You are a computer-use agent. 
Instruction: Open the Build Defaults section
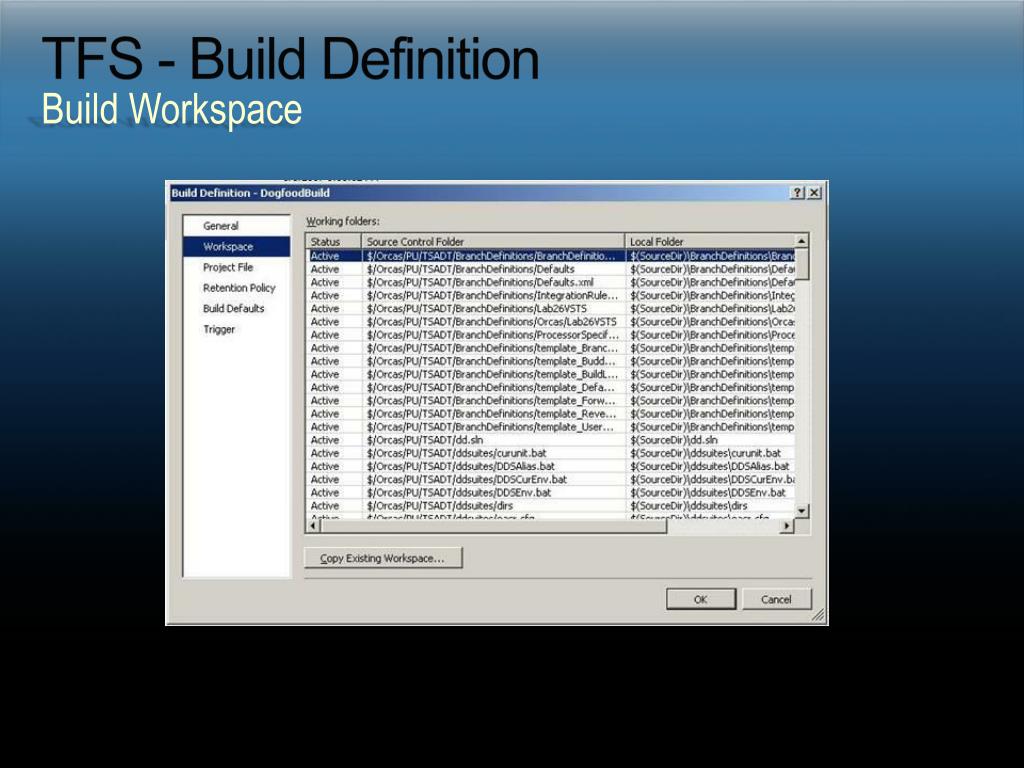[234, 308]
